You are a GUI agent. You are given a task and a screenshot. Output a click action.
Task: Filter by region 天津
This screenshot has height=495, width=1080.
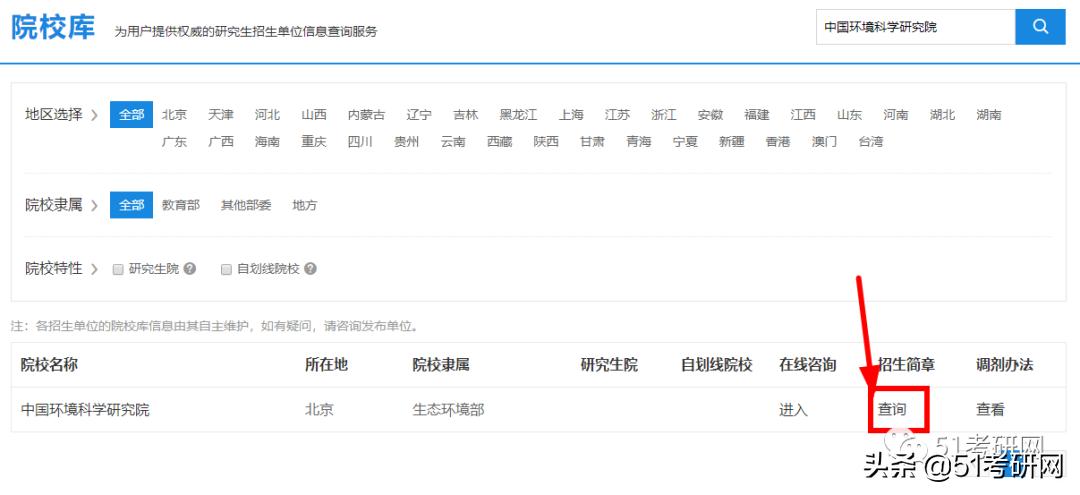(221, 114)
